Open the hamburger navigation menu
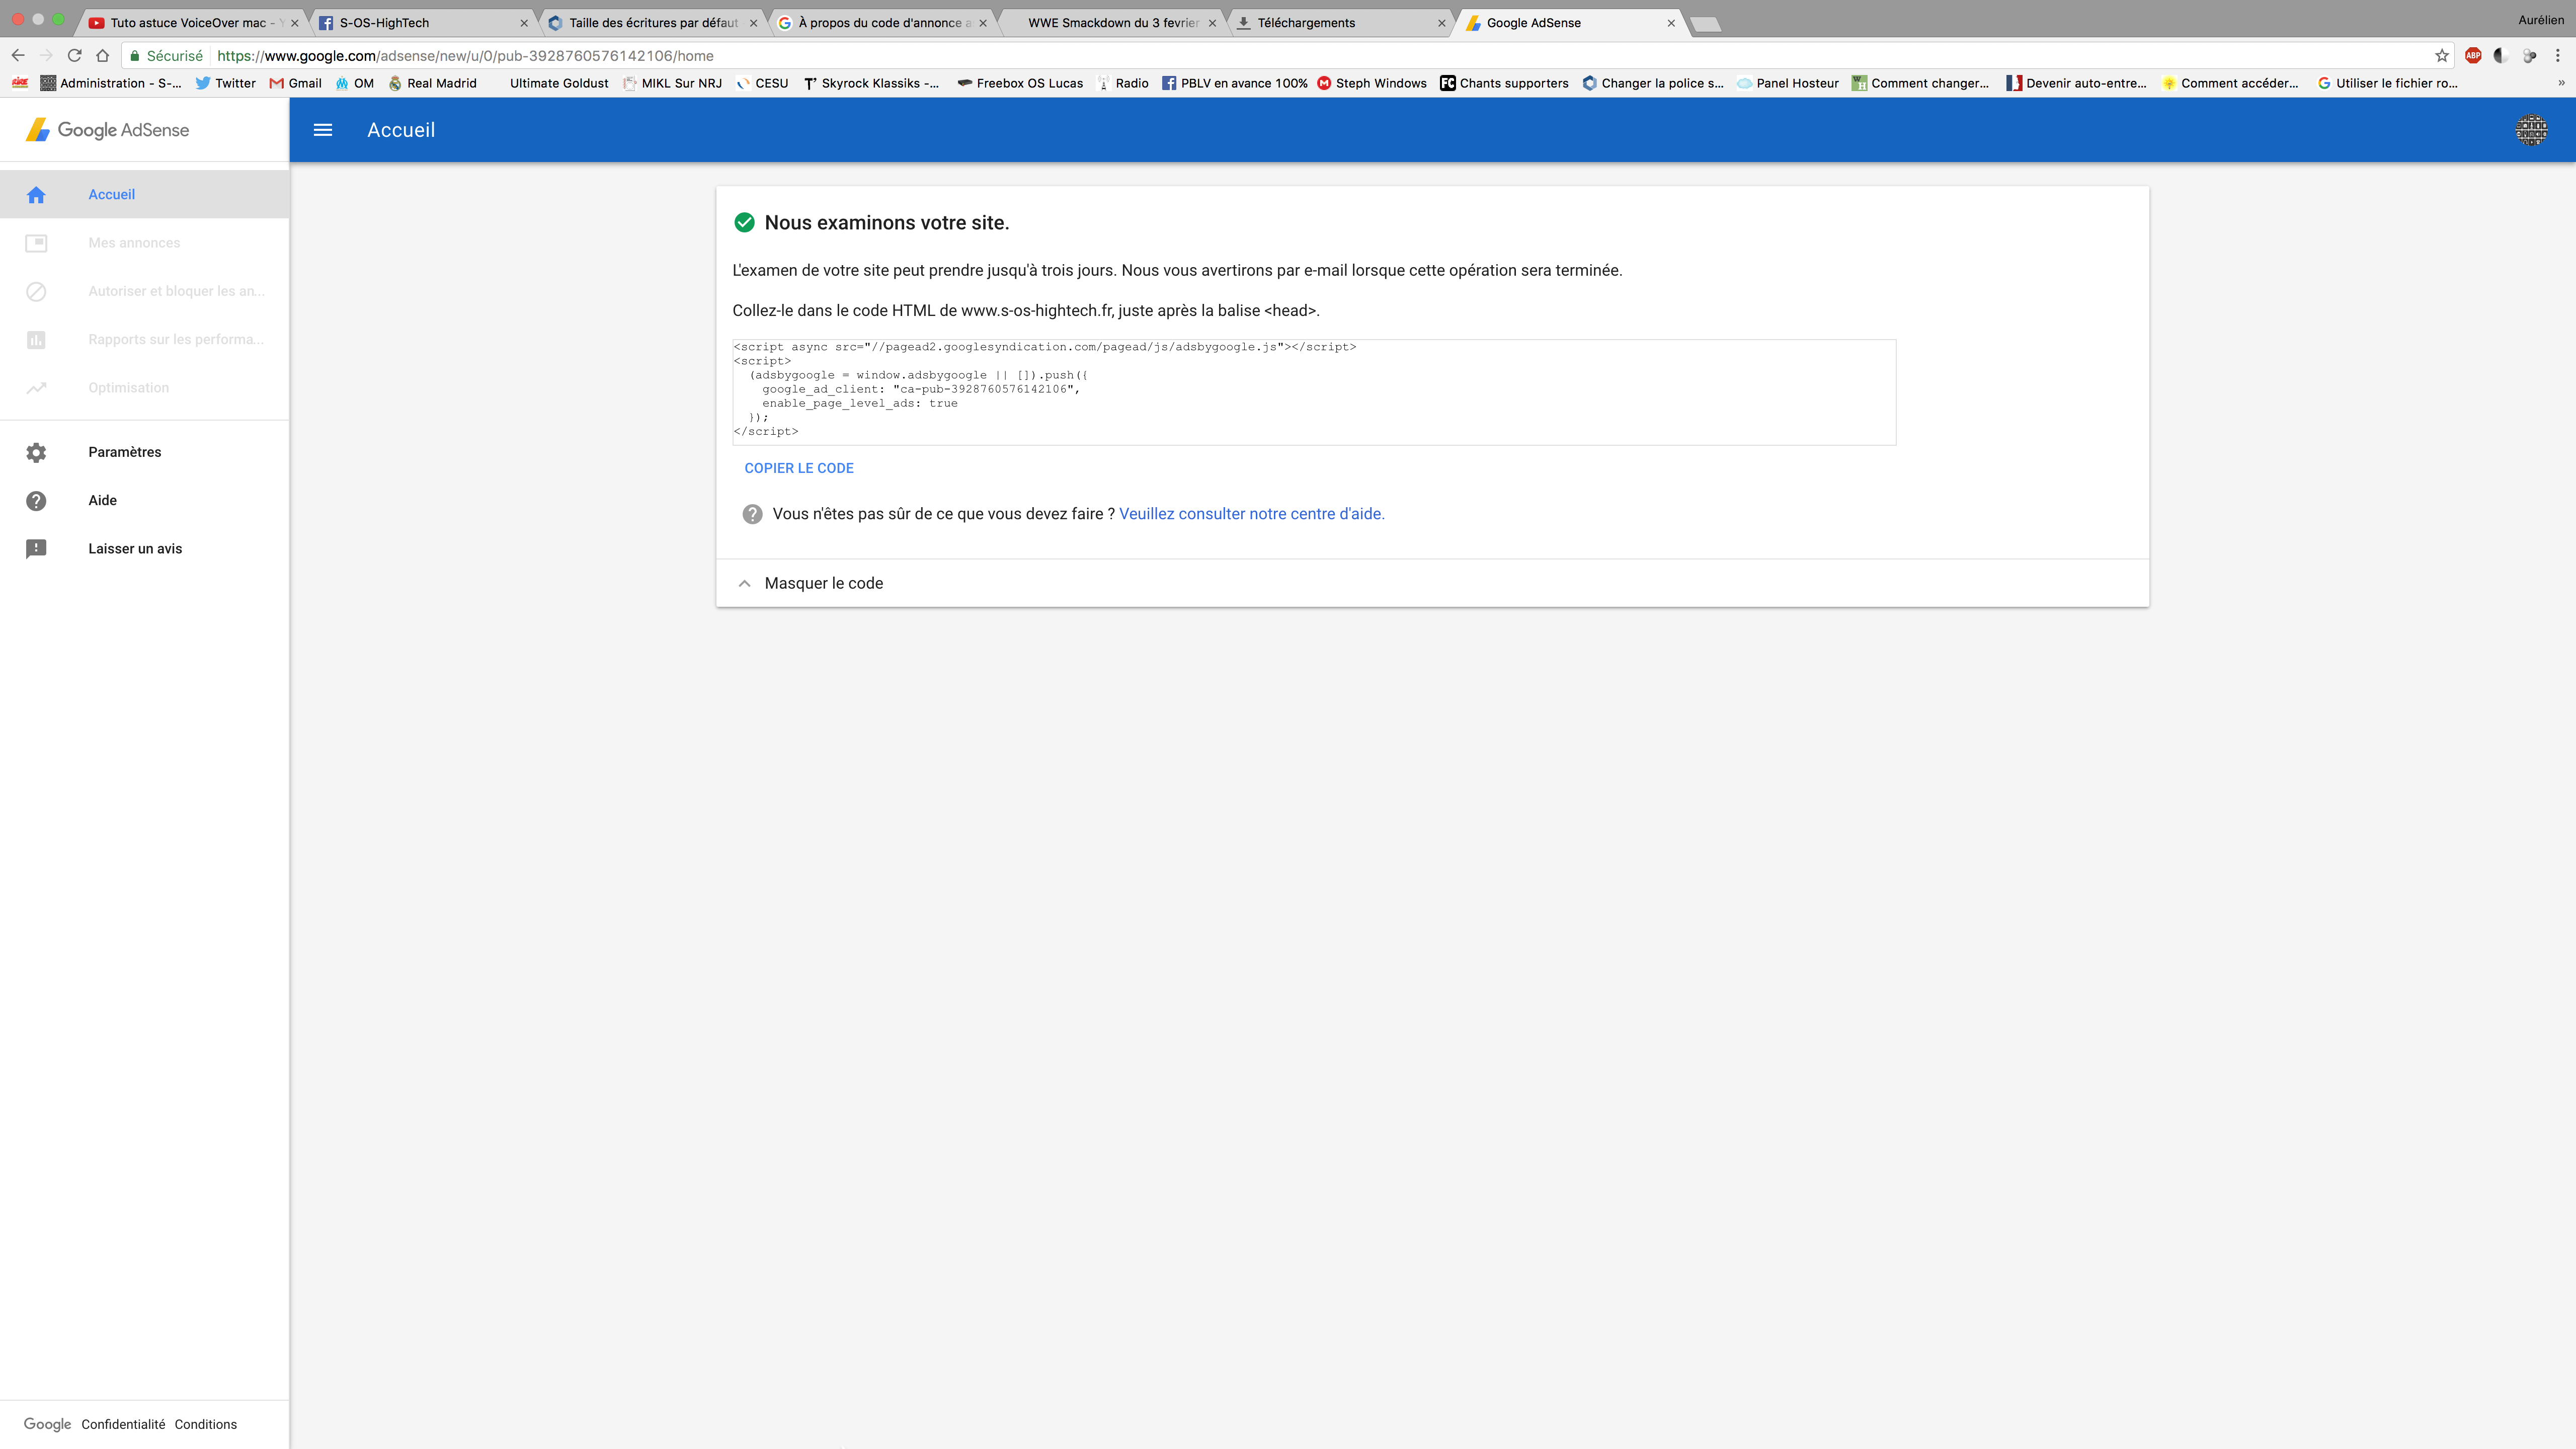Viewport: 2576px width, 1449px height. click(322, 130)
